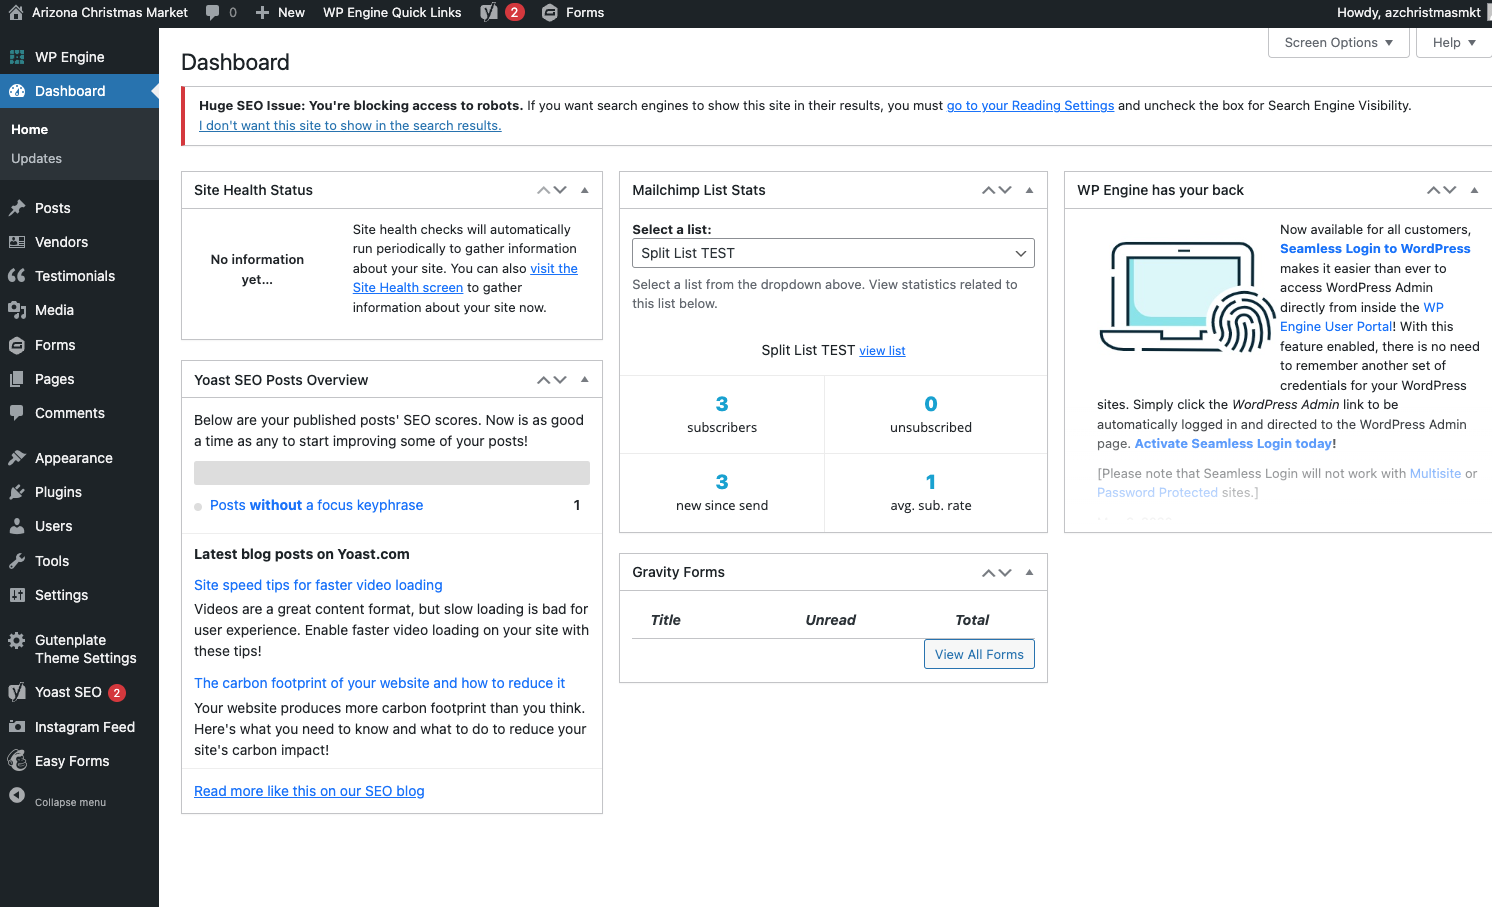Click the home icon beside Arizona Christmas Market

coord(16,12)
